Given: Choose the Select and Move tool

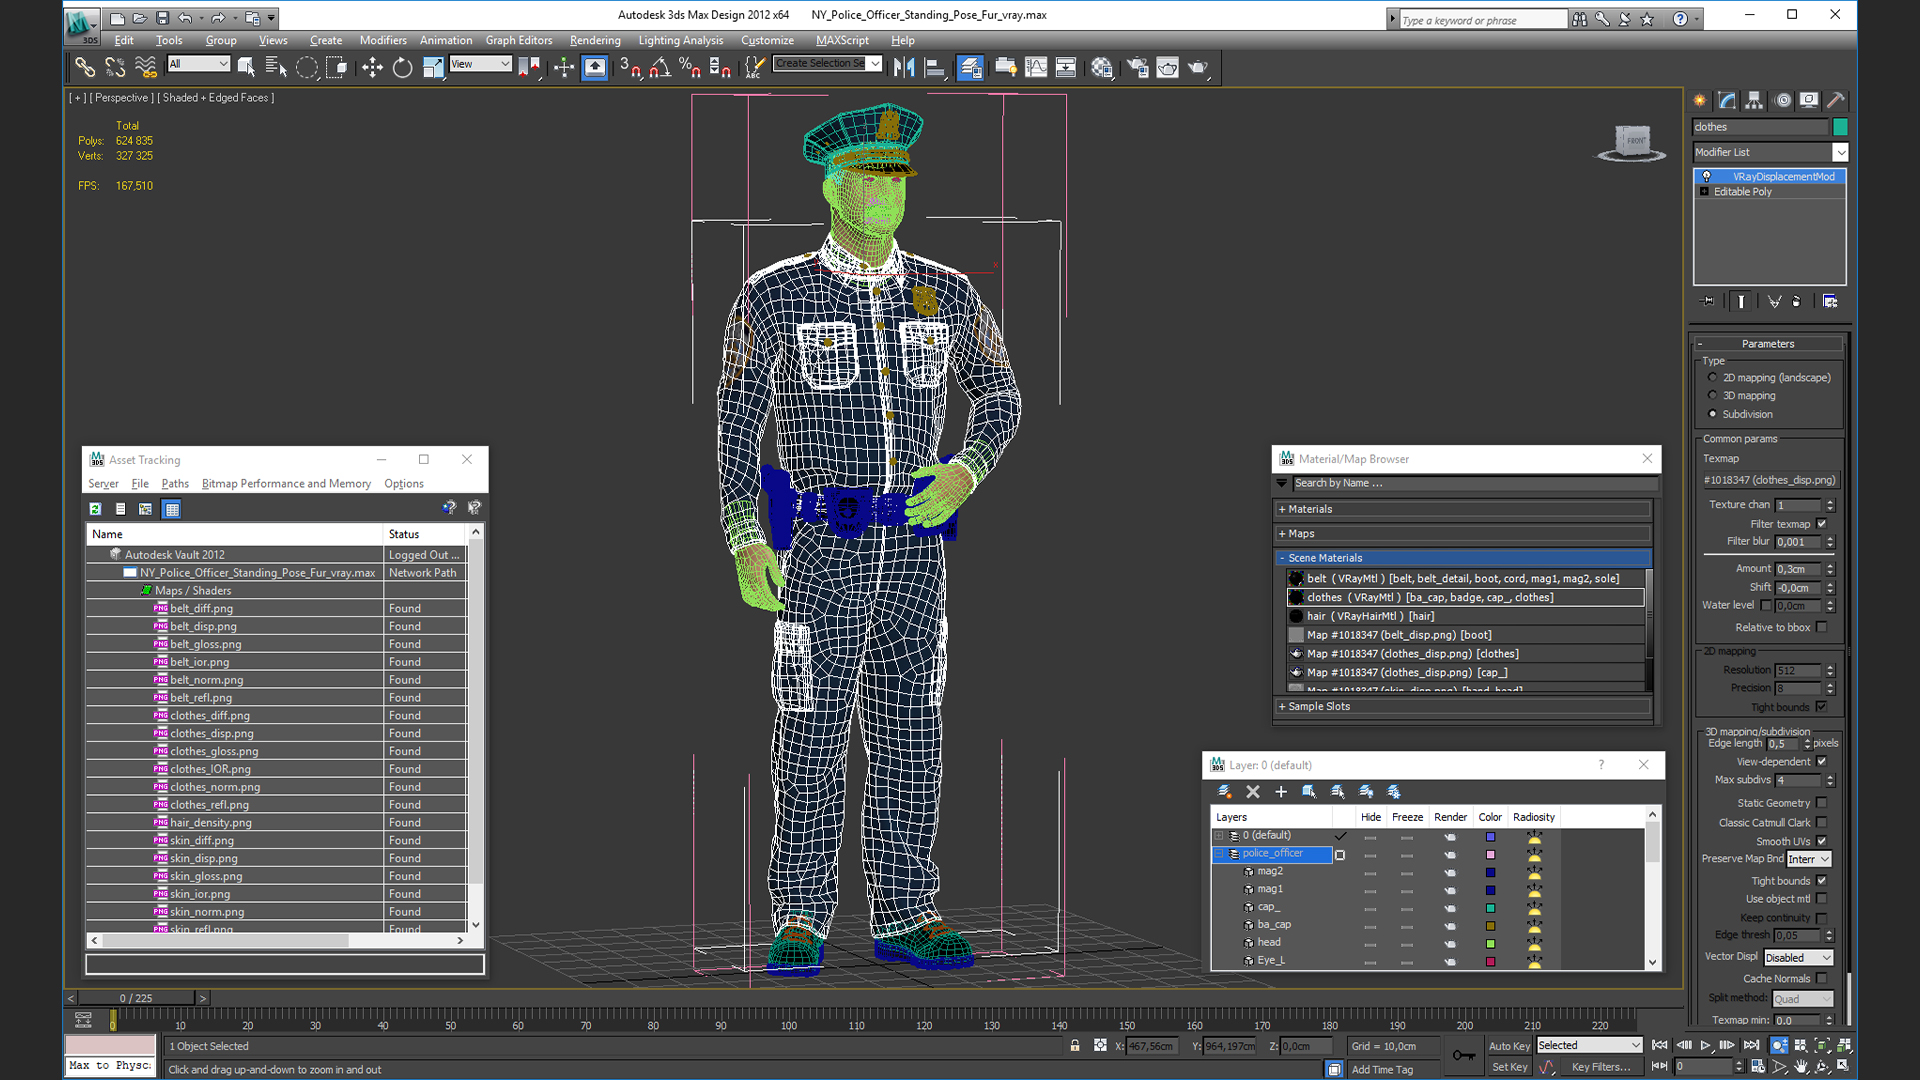Looking at the screenshot, I should click(x=372, y=67).
